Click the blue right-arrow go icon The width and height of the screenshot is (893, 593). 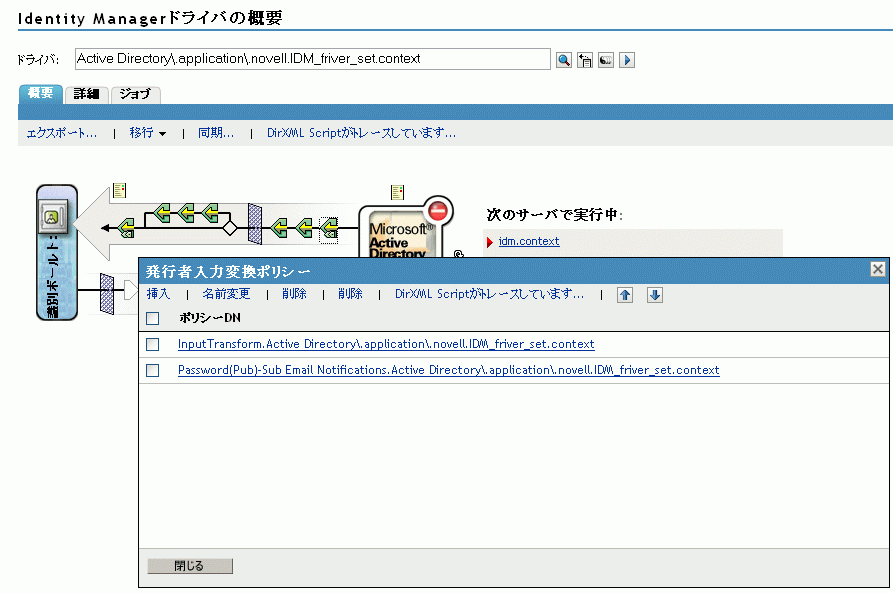point(626,60)
